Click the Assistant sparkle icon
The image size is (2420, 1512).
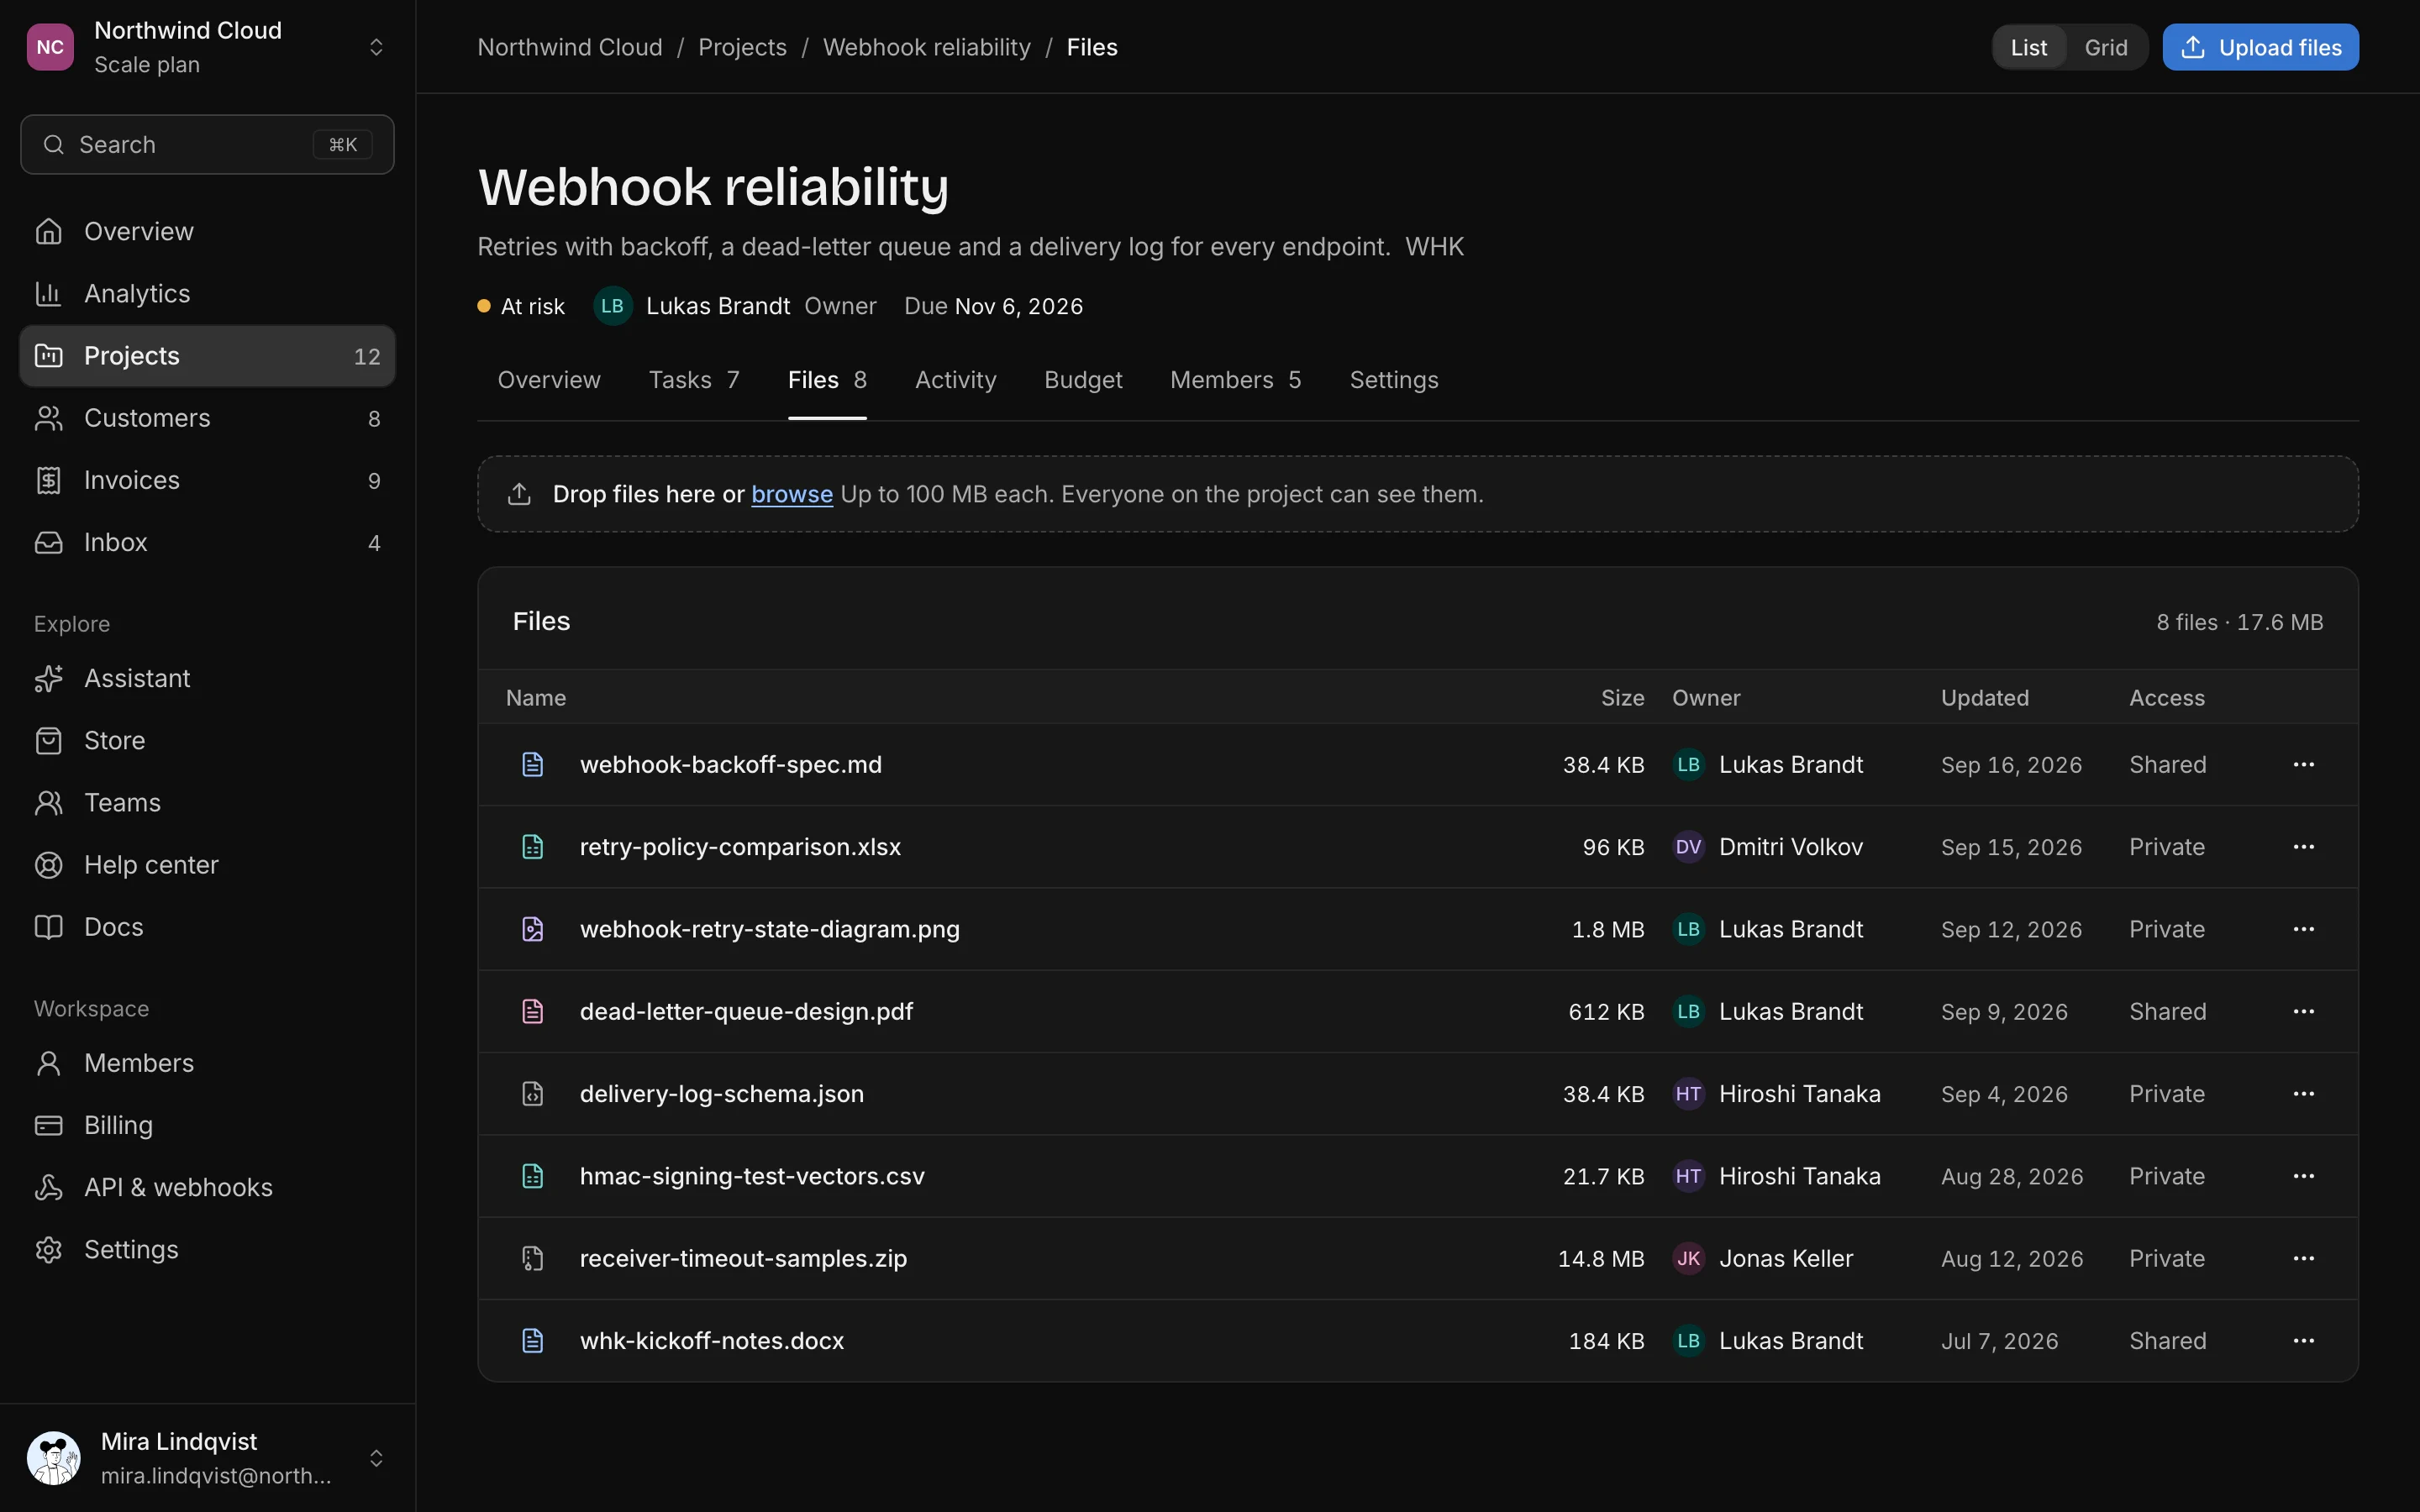click(48, 678)
